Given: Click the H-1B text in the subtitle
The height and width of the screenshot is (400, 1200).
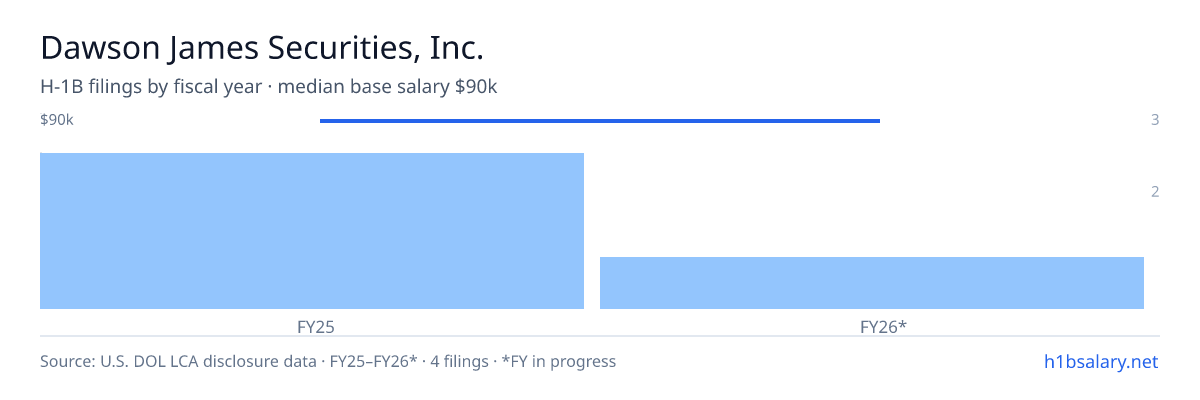Looking at the screenshot, I should coord(61,87).
